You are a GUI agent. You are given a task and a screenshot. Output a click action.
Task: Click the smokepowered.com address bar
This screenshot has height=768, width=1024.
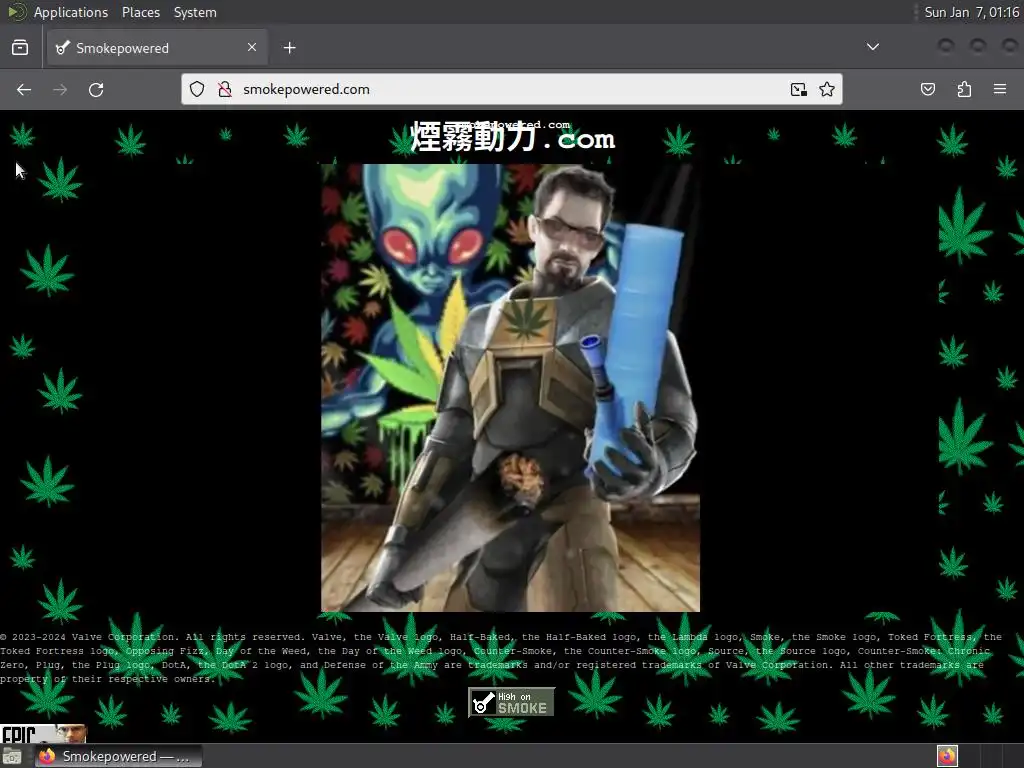pyautogui.click(x=512, y=89)
